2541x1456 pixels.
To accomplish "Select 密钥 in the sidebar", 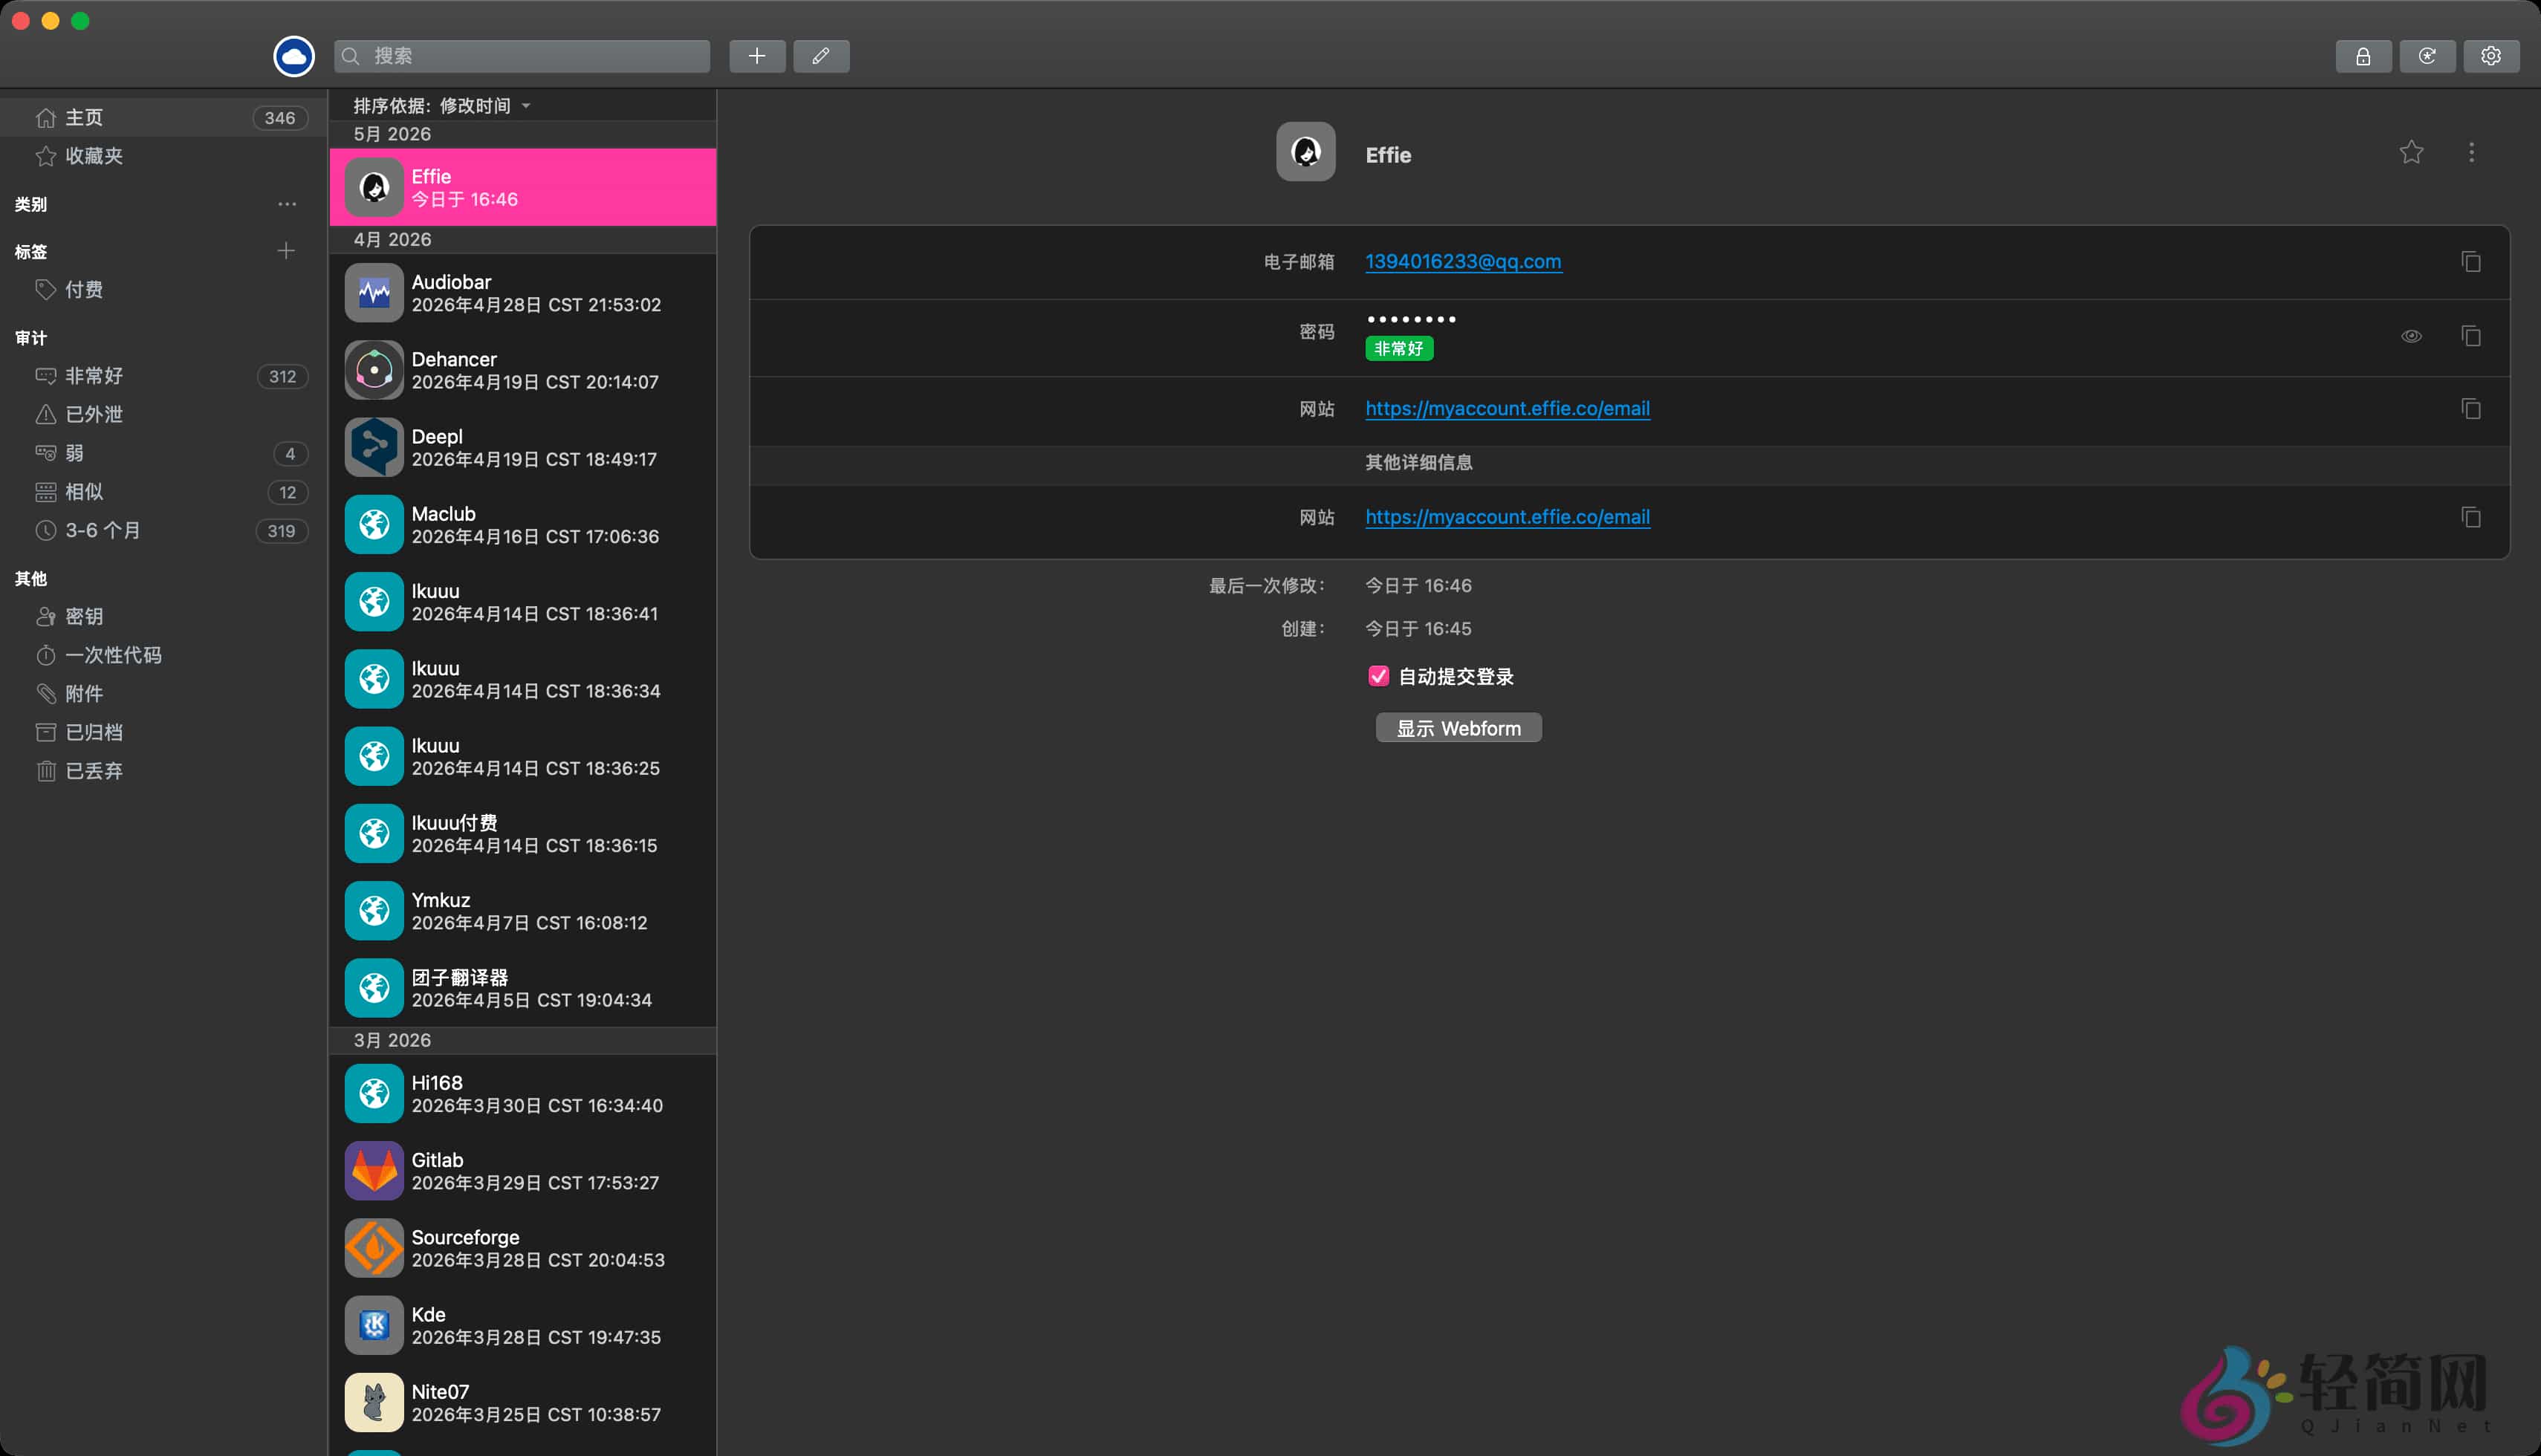I will pyautogui.click(x=164, y=617).
